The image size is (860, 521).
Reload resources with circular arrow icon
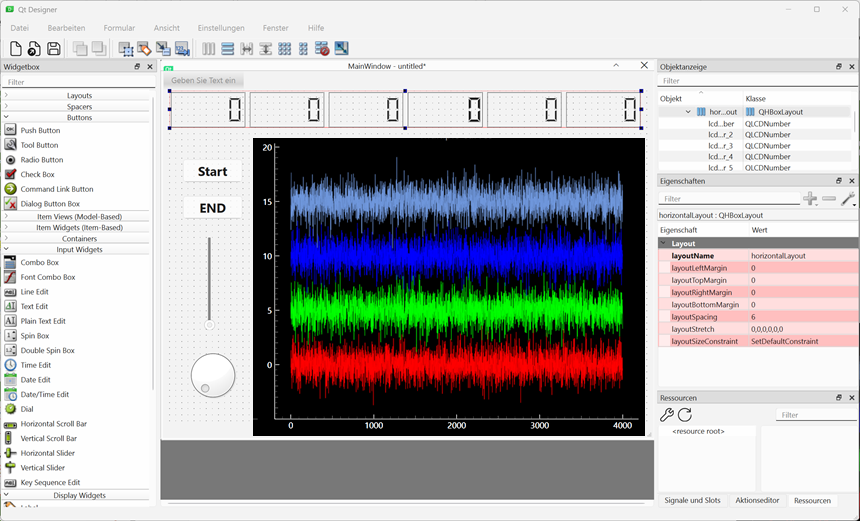(684, 415)
